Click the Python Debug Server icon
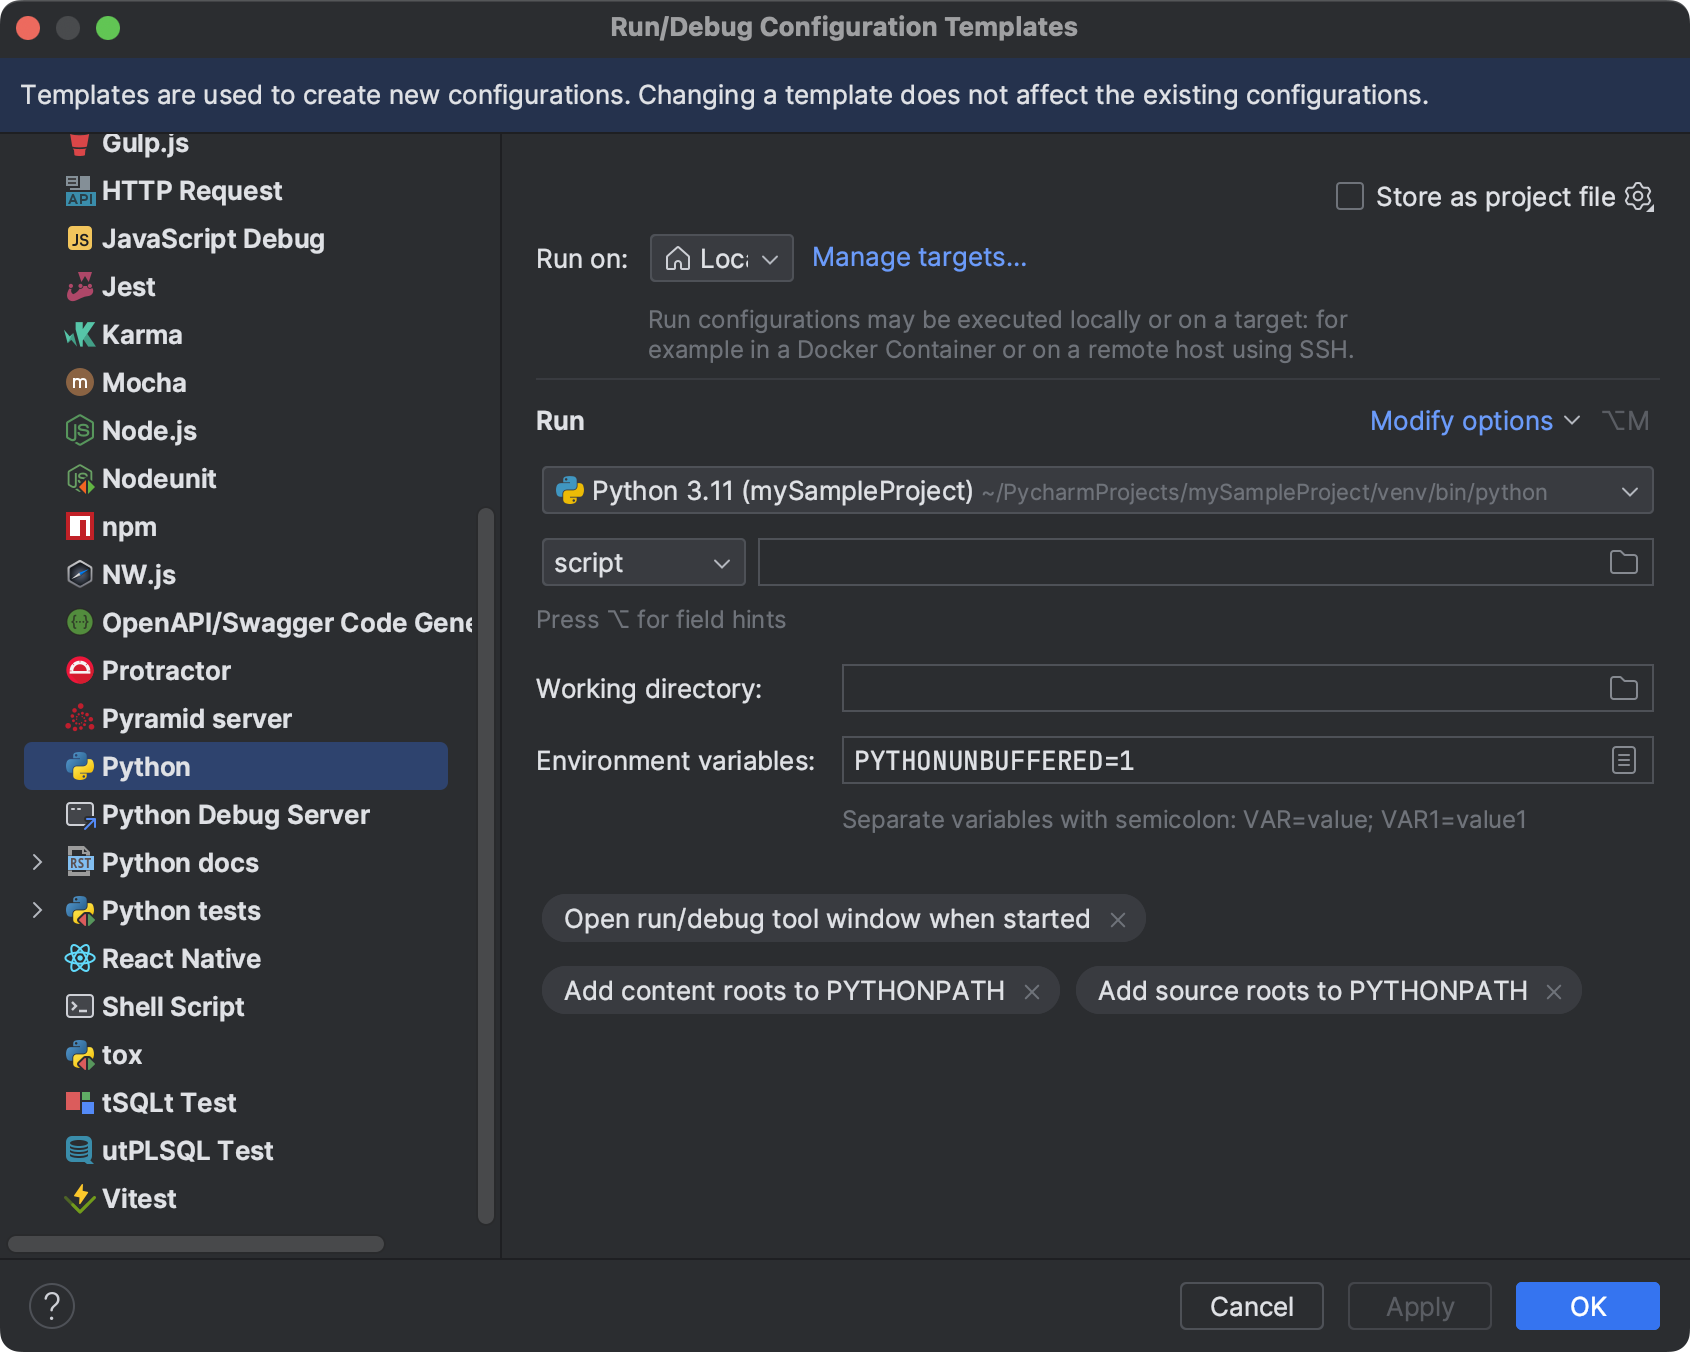The width and height of the screenshot is (1690, 1352). tap(80, 815)
